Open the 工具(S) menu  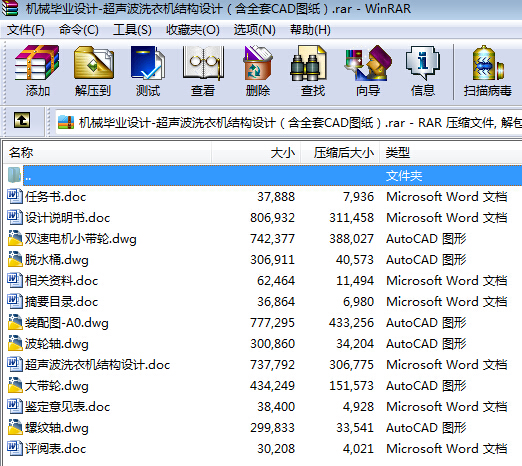pyautogui.click(x=132, y=30)
